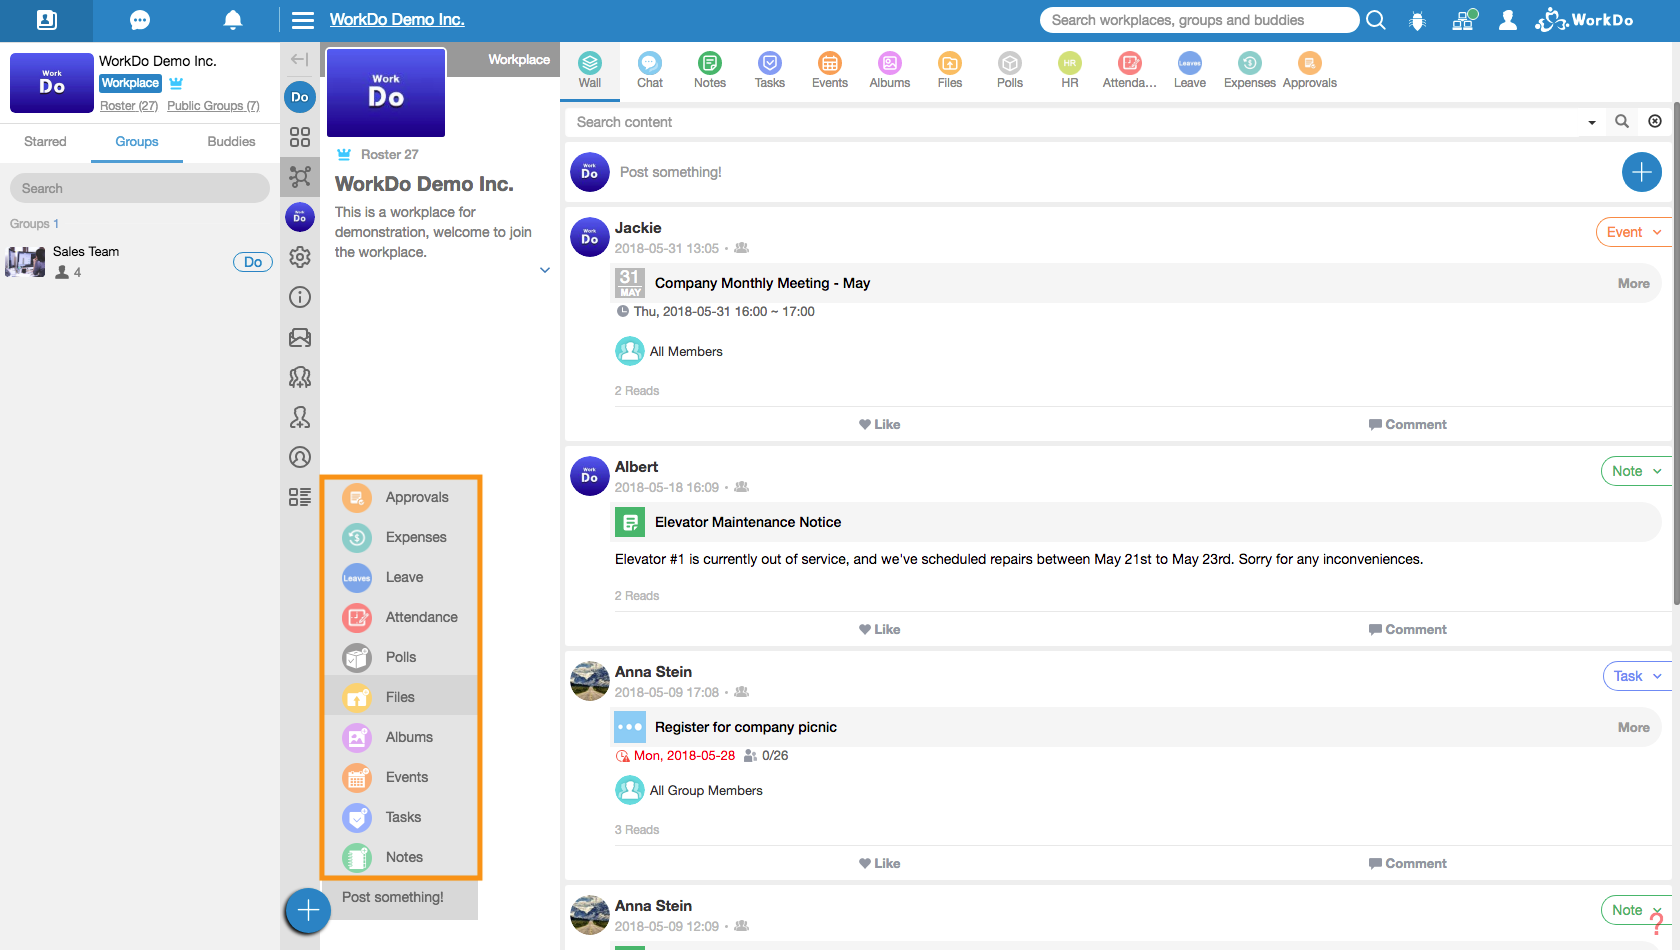This screenshot has width=1680, height=950.
Task: Choose Leave in the popup menu
Action: click(x=401, y=577)
